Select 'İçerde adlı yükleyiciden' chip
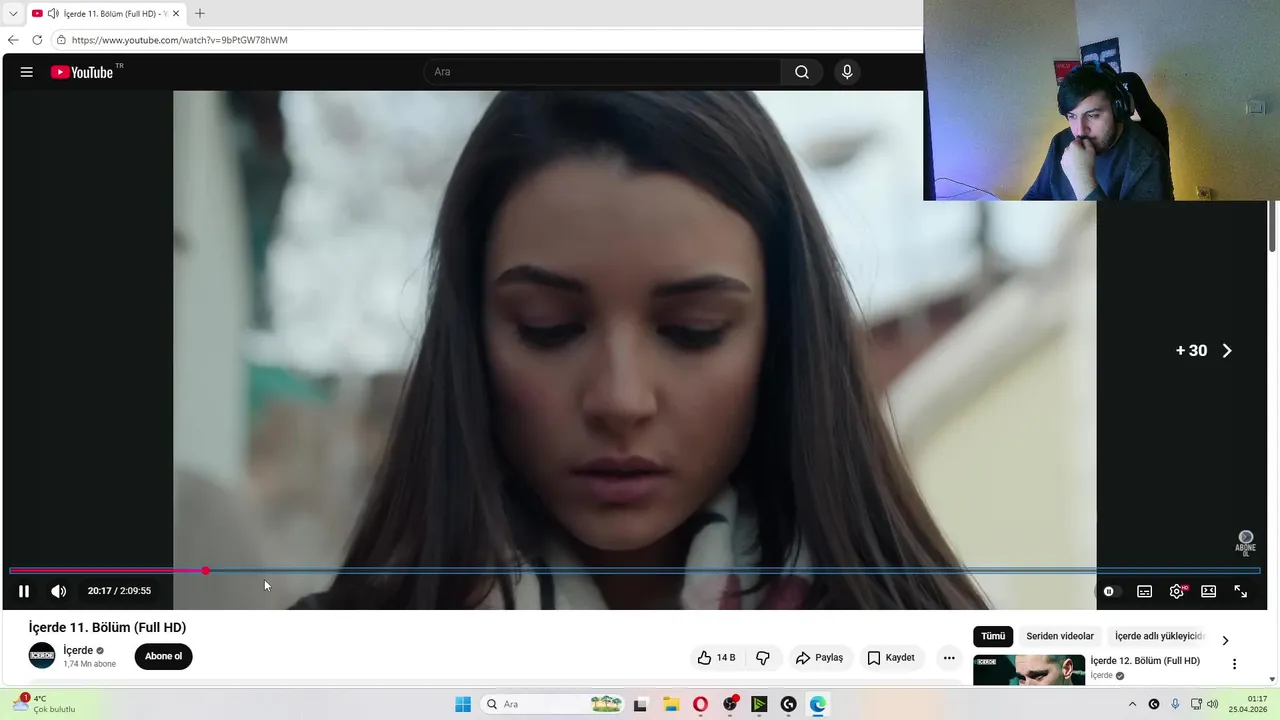Image resolution: width=1280 pixels, height=720 pixels. (1160, 636)
